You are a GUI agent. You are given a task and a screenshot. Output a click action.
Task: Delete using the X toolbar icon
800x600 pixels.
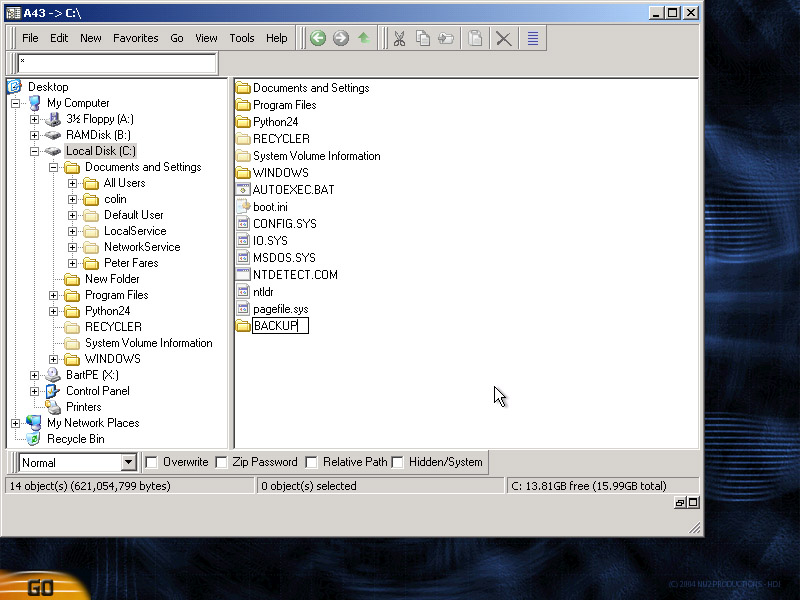click(504, 38)
